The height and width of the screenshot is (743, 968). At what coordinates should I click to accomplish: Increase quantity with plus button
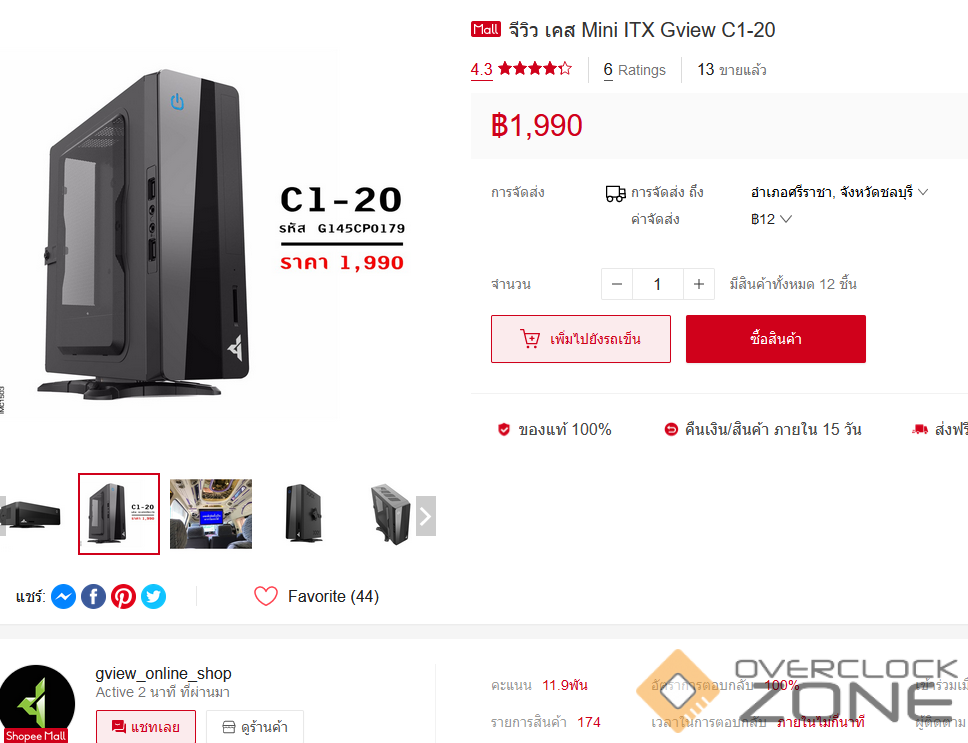[699, 284]
